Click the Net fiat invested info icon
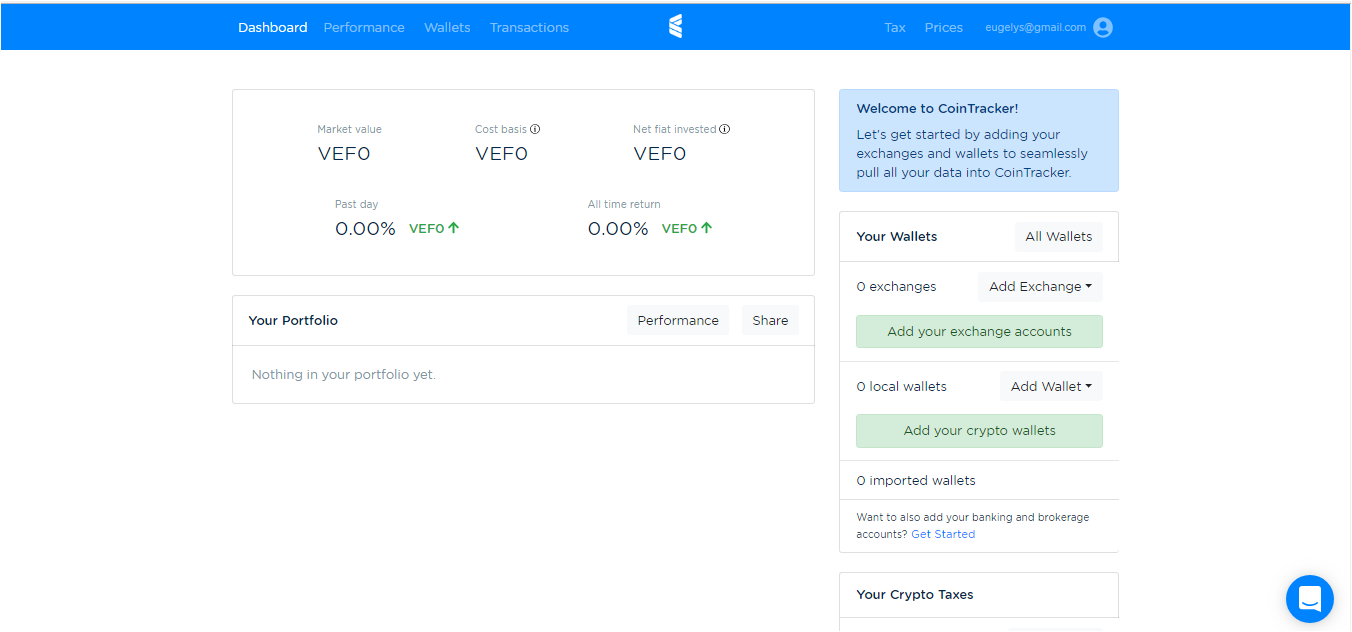This screenshot has width=1352, height=632. (x=725, y=129)
